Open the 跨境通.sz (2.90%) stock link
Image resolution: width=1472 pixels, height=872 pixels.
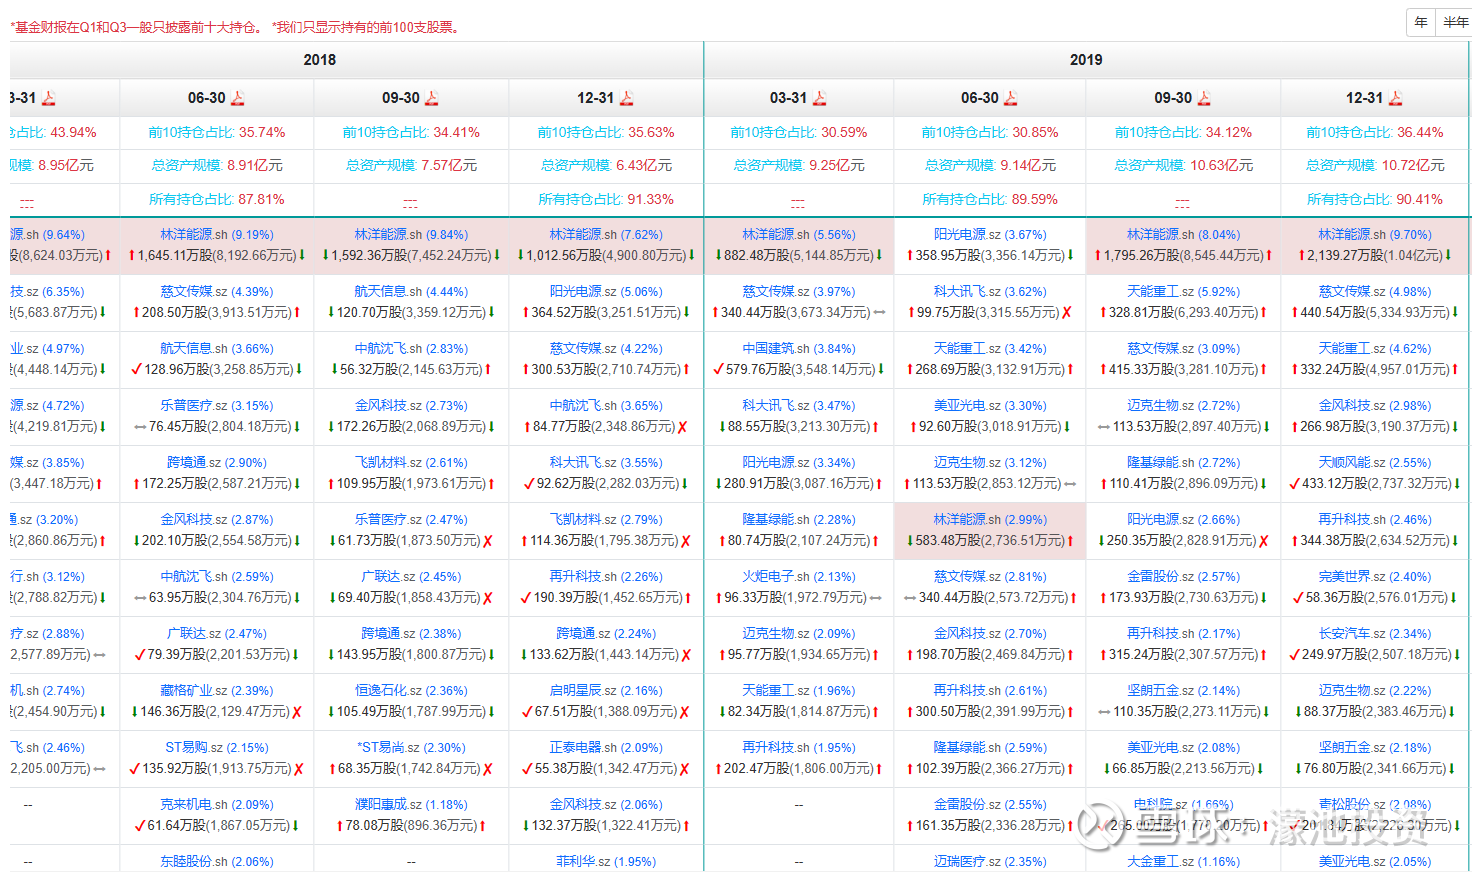pos(217,463)
